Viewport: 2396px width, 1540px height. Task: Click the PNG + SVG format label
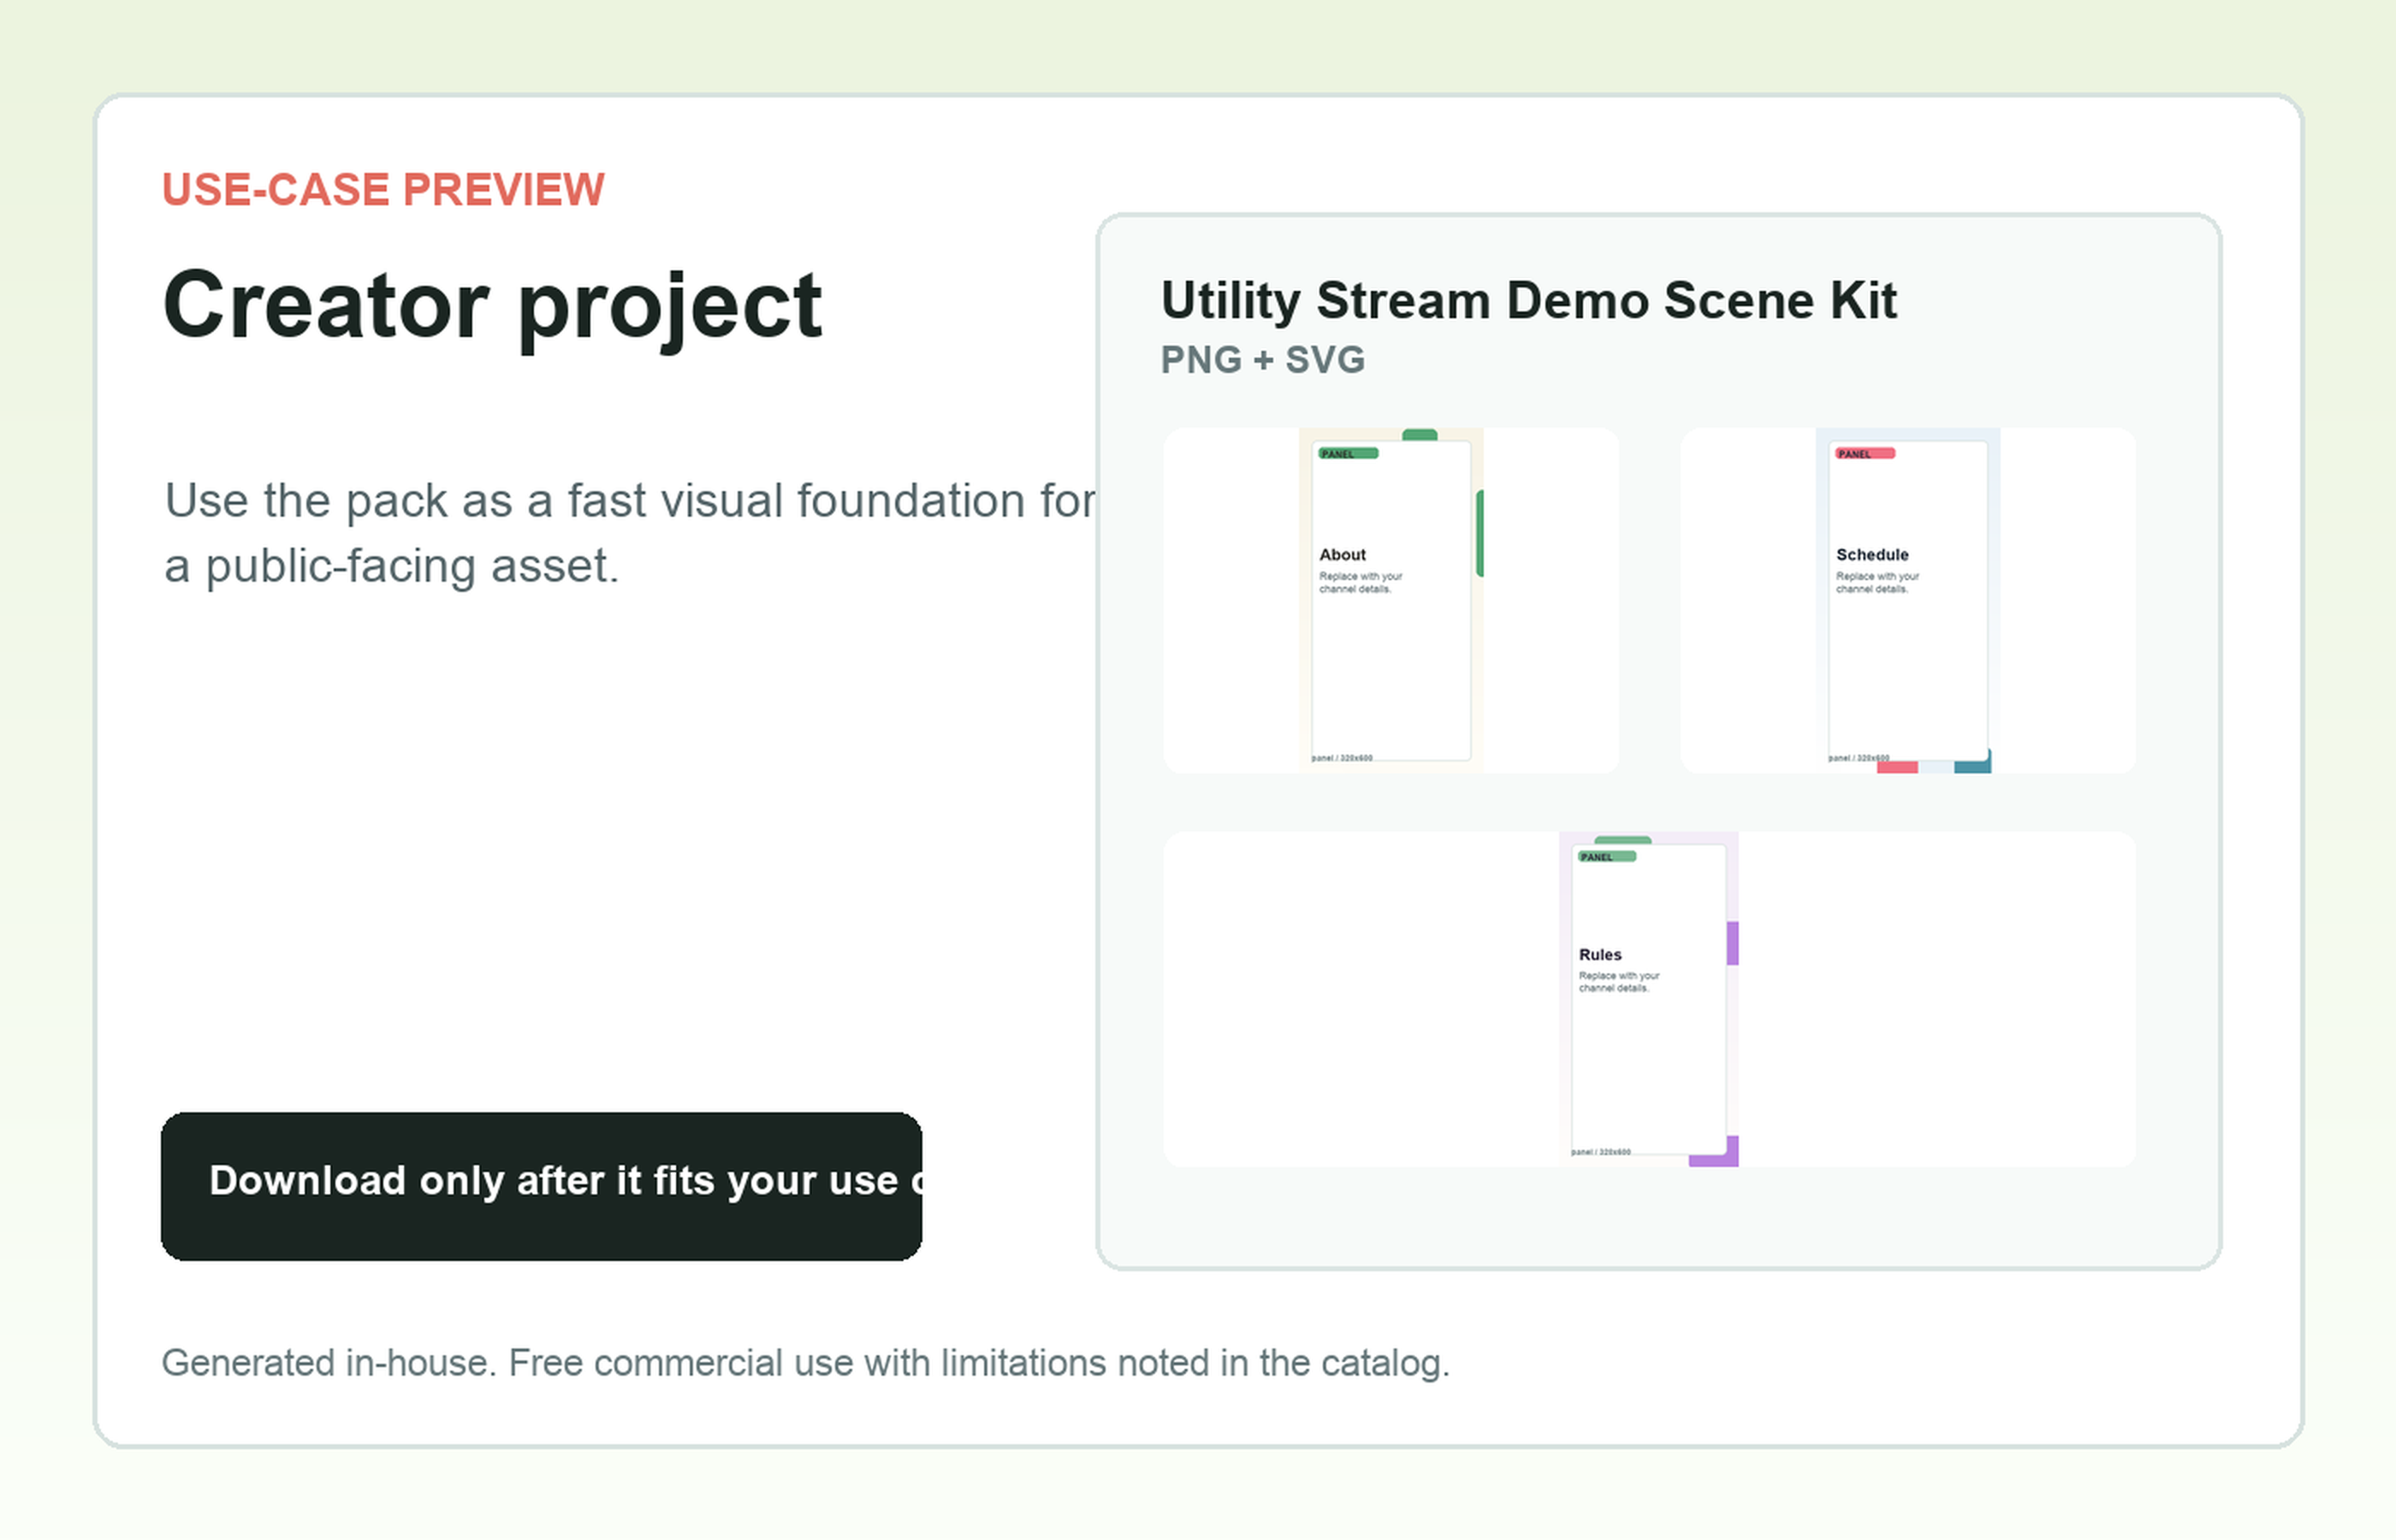click(x=1262, y=360)
